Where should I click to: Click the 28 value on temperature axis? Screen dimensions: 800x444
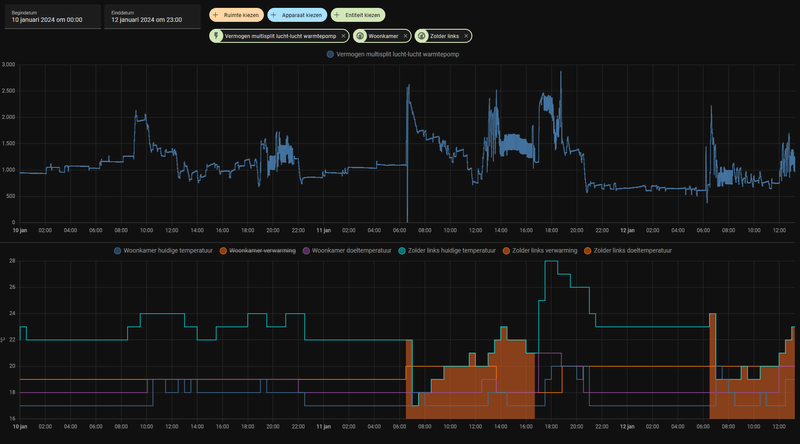(x=12, y=261)
